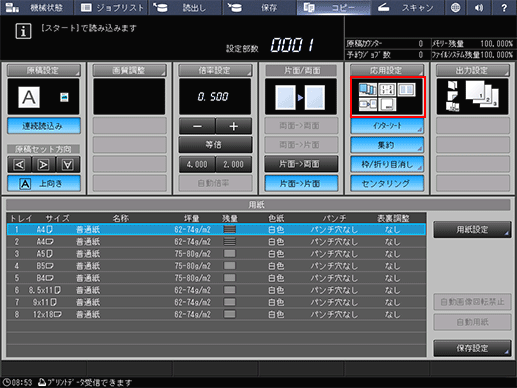Select tray 5 B4 paper row

click(216, 278)
